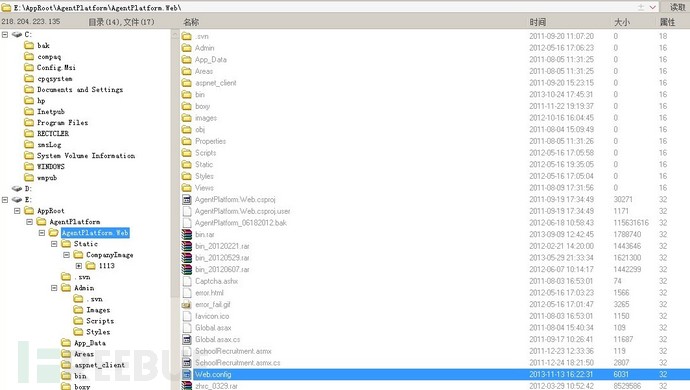
Task: Expand the 1113 folder node
Action: pos(79,265)
